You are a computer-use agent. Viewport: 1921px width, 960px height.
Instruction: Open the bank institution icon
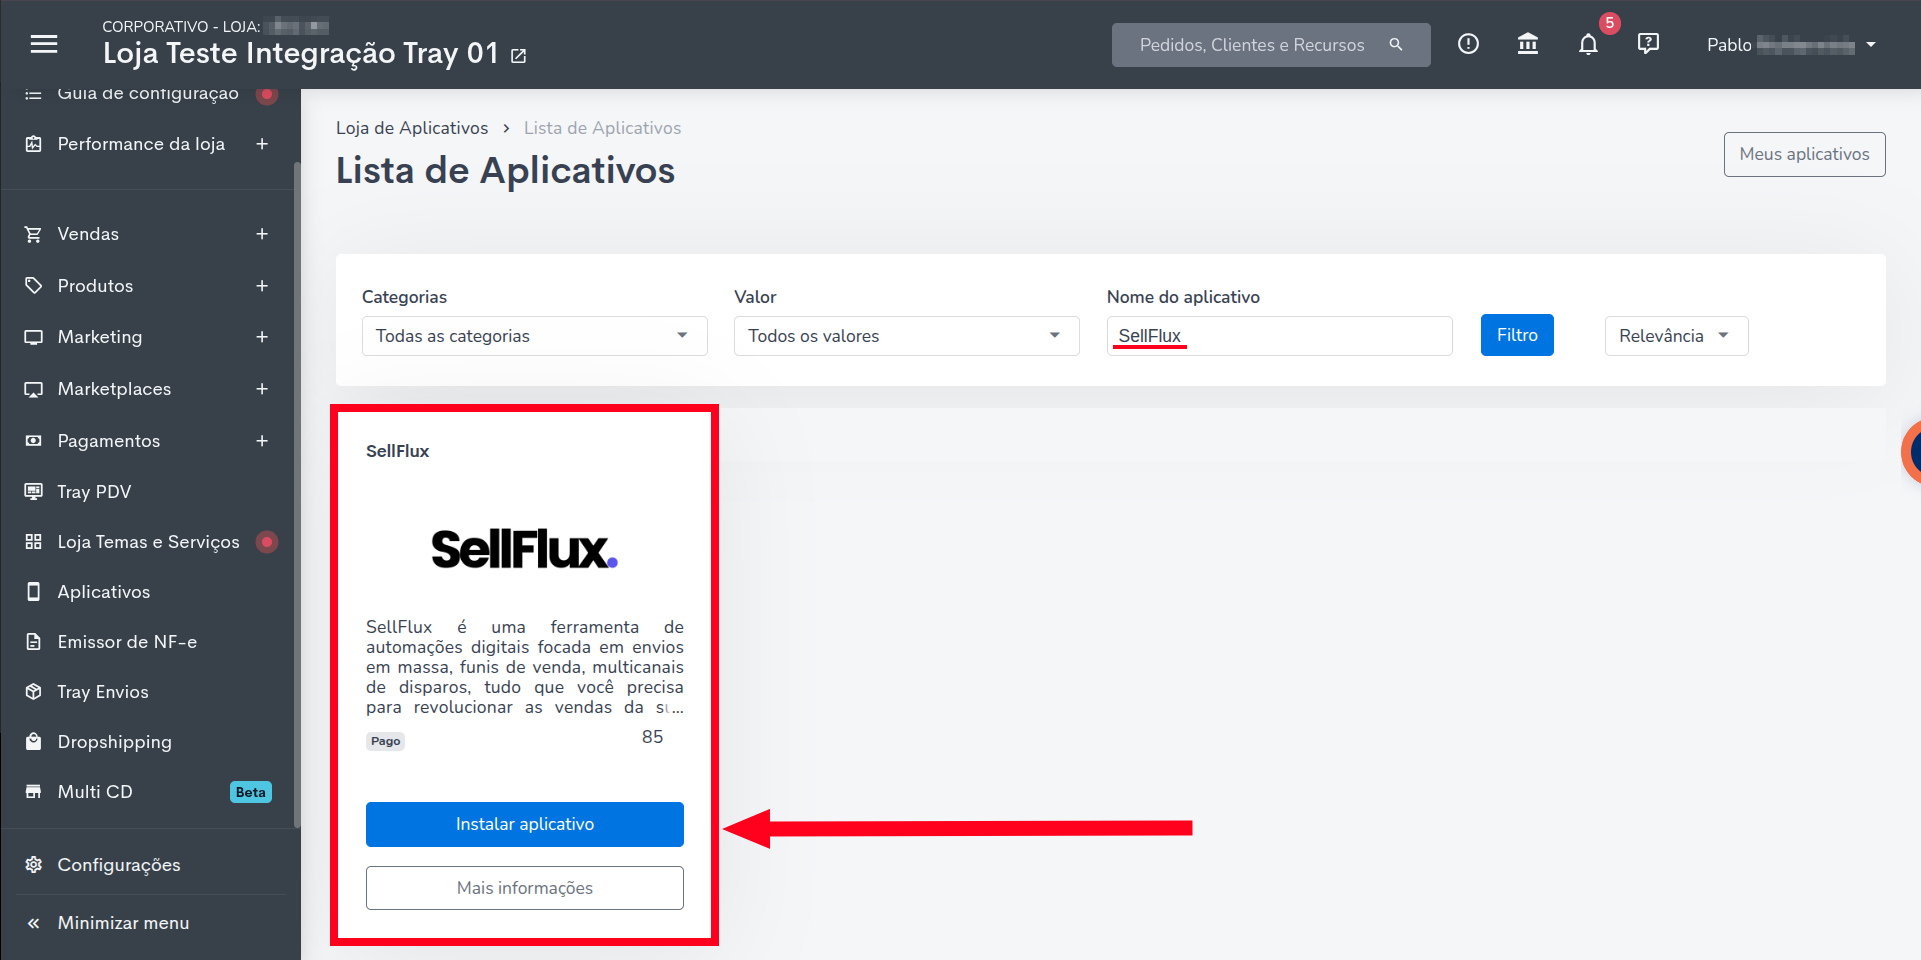[1528, 44]
